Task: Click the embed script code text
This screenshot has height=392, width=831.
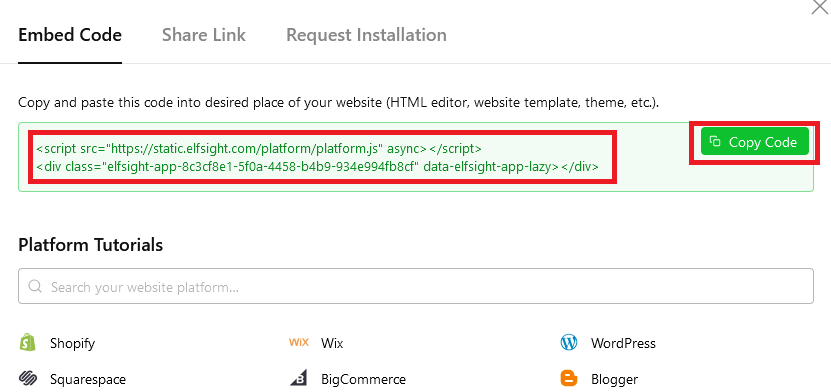Action: click(x=317, y=157)
